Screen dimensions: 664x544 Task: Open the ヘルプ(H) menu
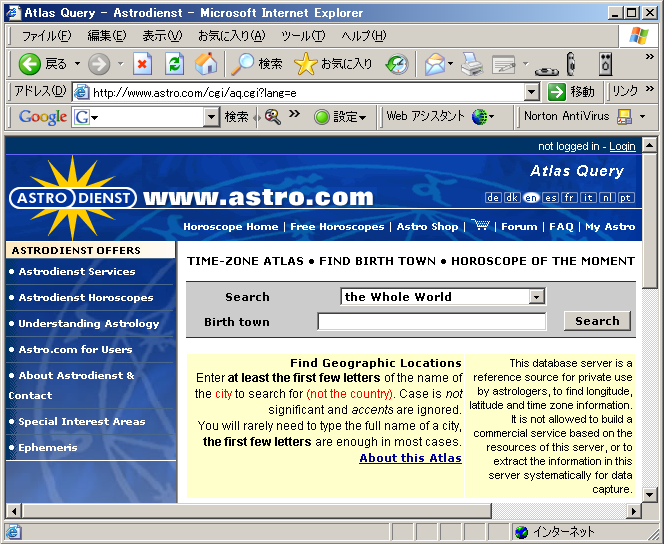pyautogui.click(x=364, y=36)
